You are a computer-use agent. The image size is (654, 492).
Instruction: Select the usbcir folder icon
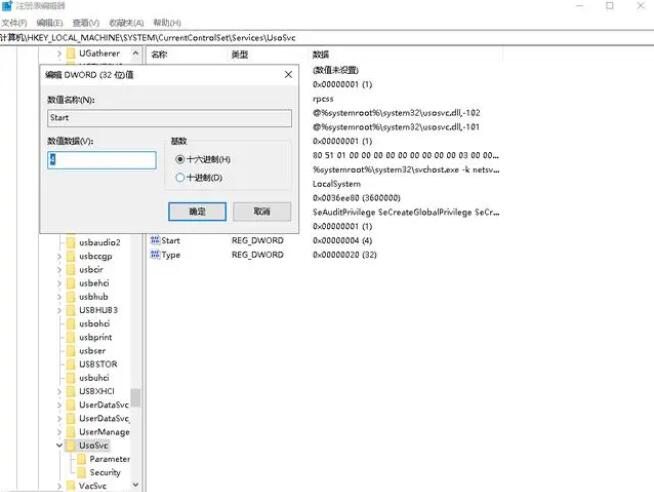(71, 270)
